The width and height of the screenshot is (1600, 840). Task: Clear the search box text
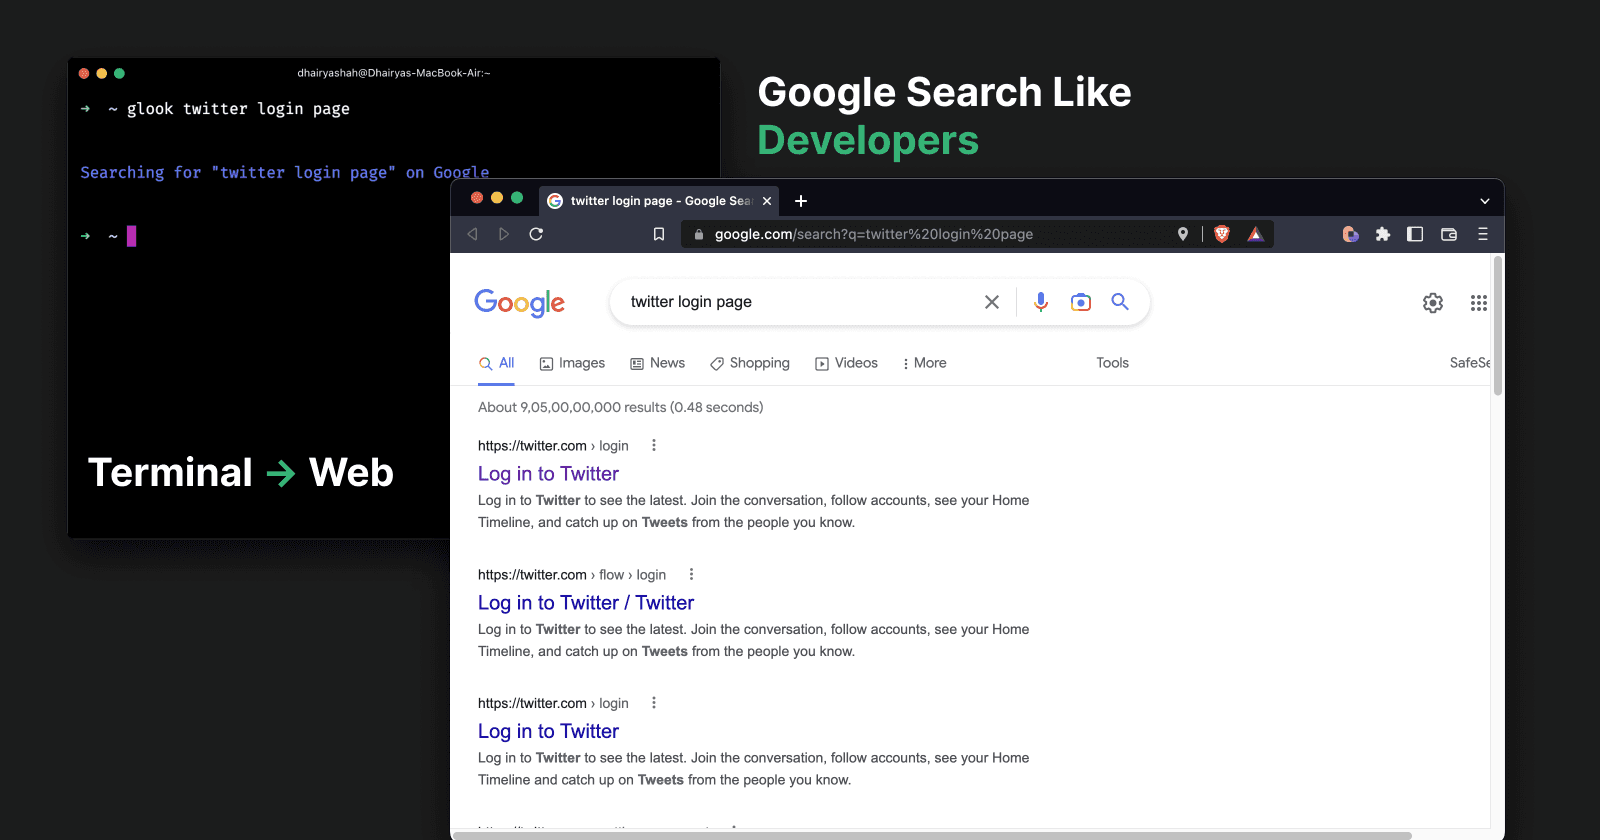[992, 302]
